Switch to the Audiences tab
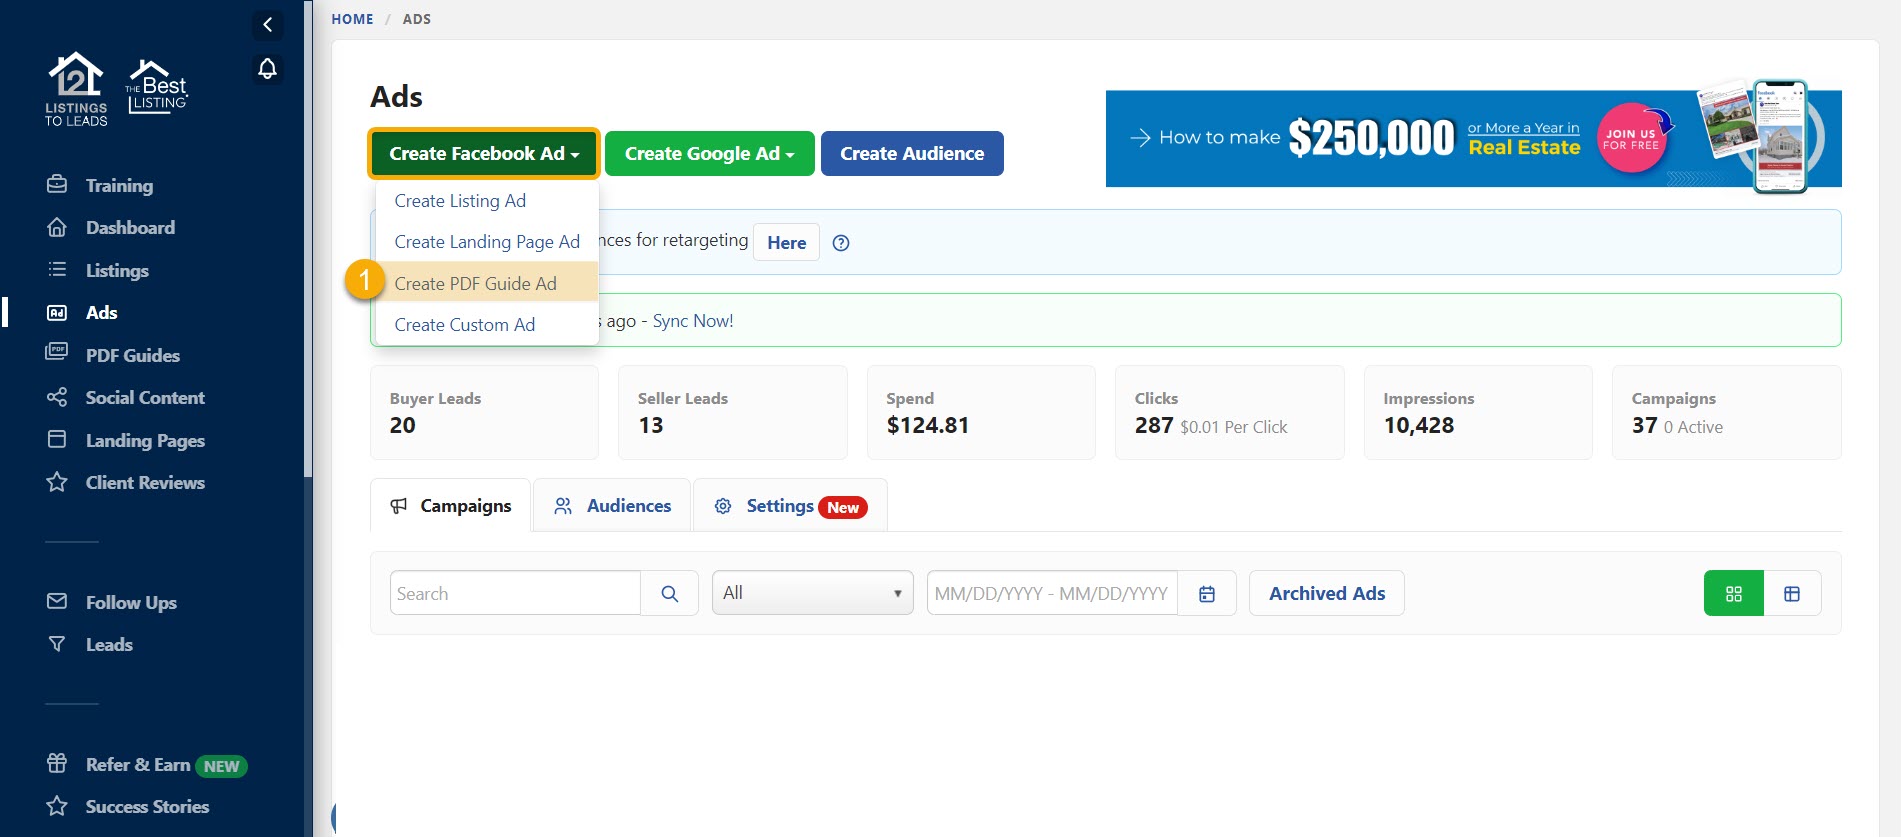 tap(612, 506)
